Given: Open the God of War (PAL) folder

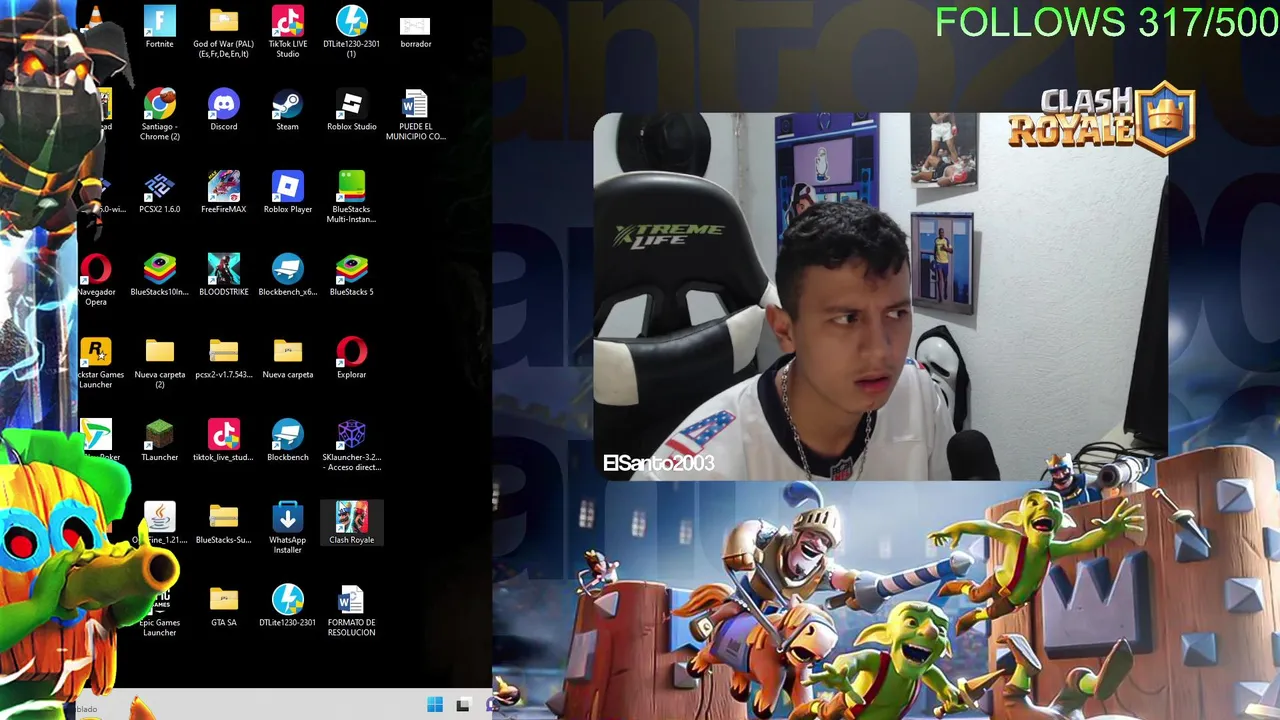Looking at the screenshot, I should point(224,32).
